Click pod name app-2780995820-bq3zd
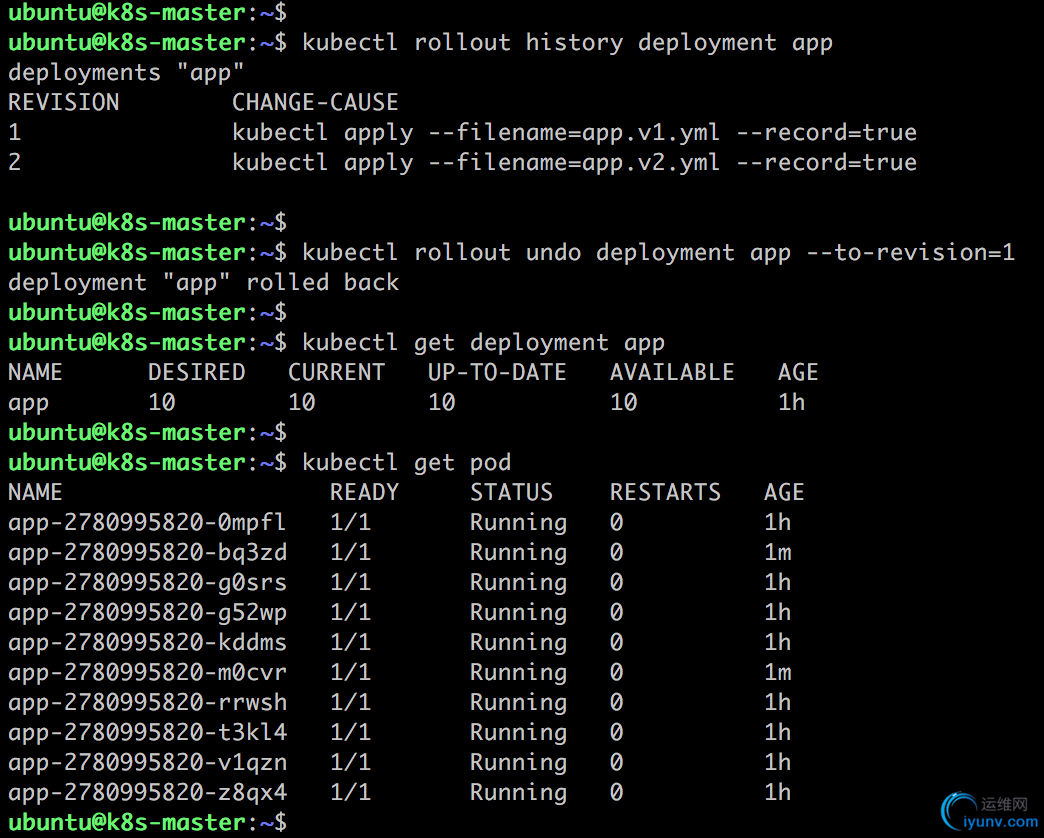 pyautogui.click(x=147, y=553)
